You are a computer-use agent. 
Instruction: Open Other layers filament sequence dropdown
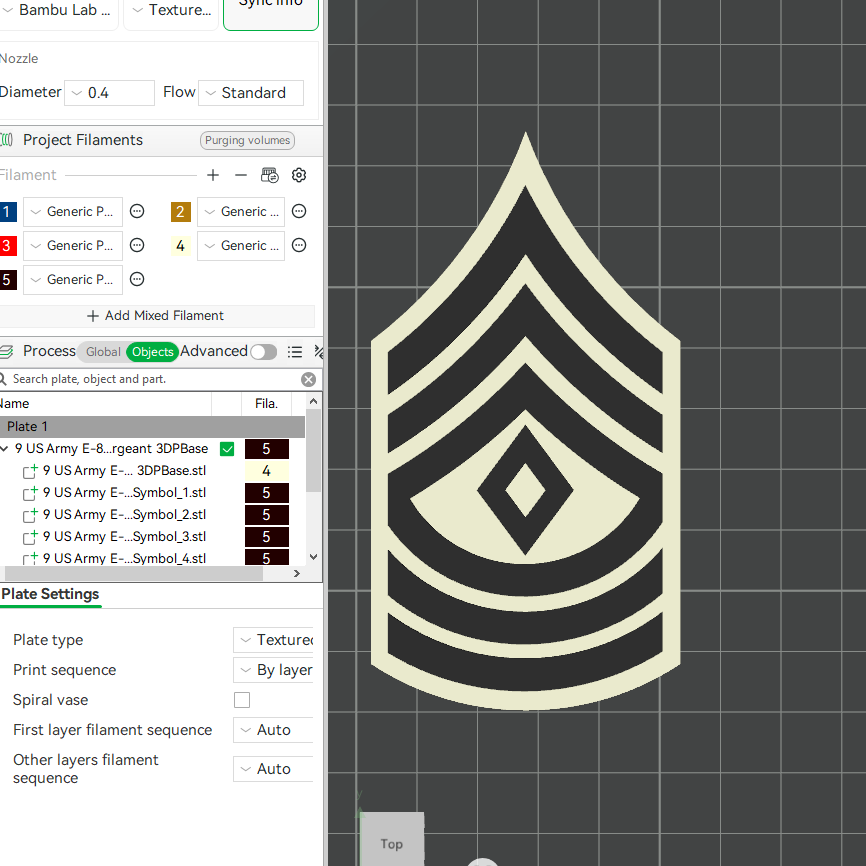[x=273, y=769]
